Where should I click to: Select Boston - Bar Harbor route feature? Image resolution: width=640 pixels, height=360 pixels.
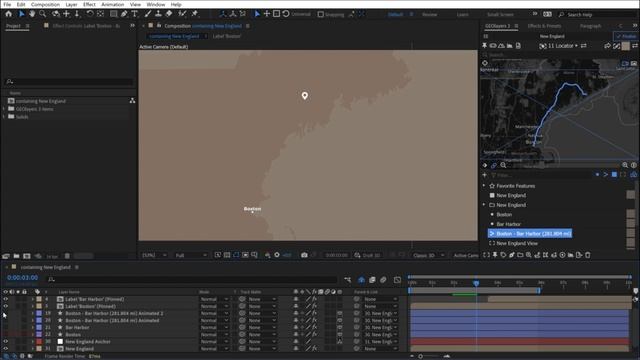point(530,233)
